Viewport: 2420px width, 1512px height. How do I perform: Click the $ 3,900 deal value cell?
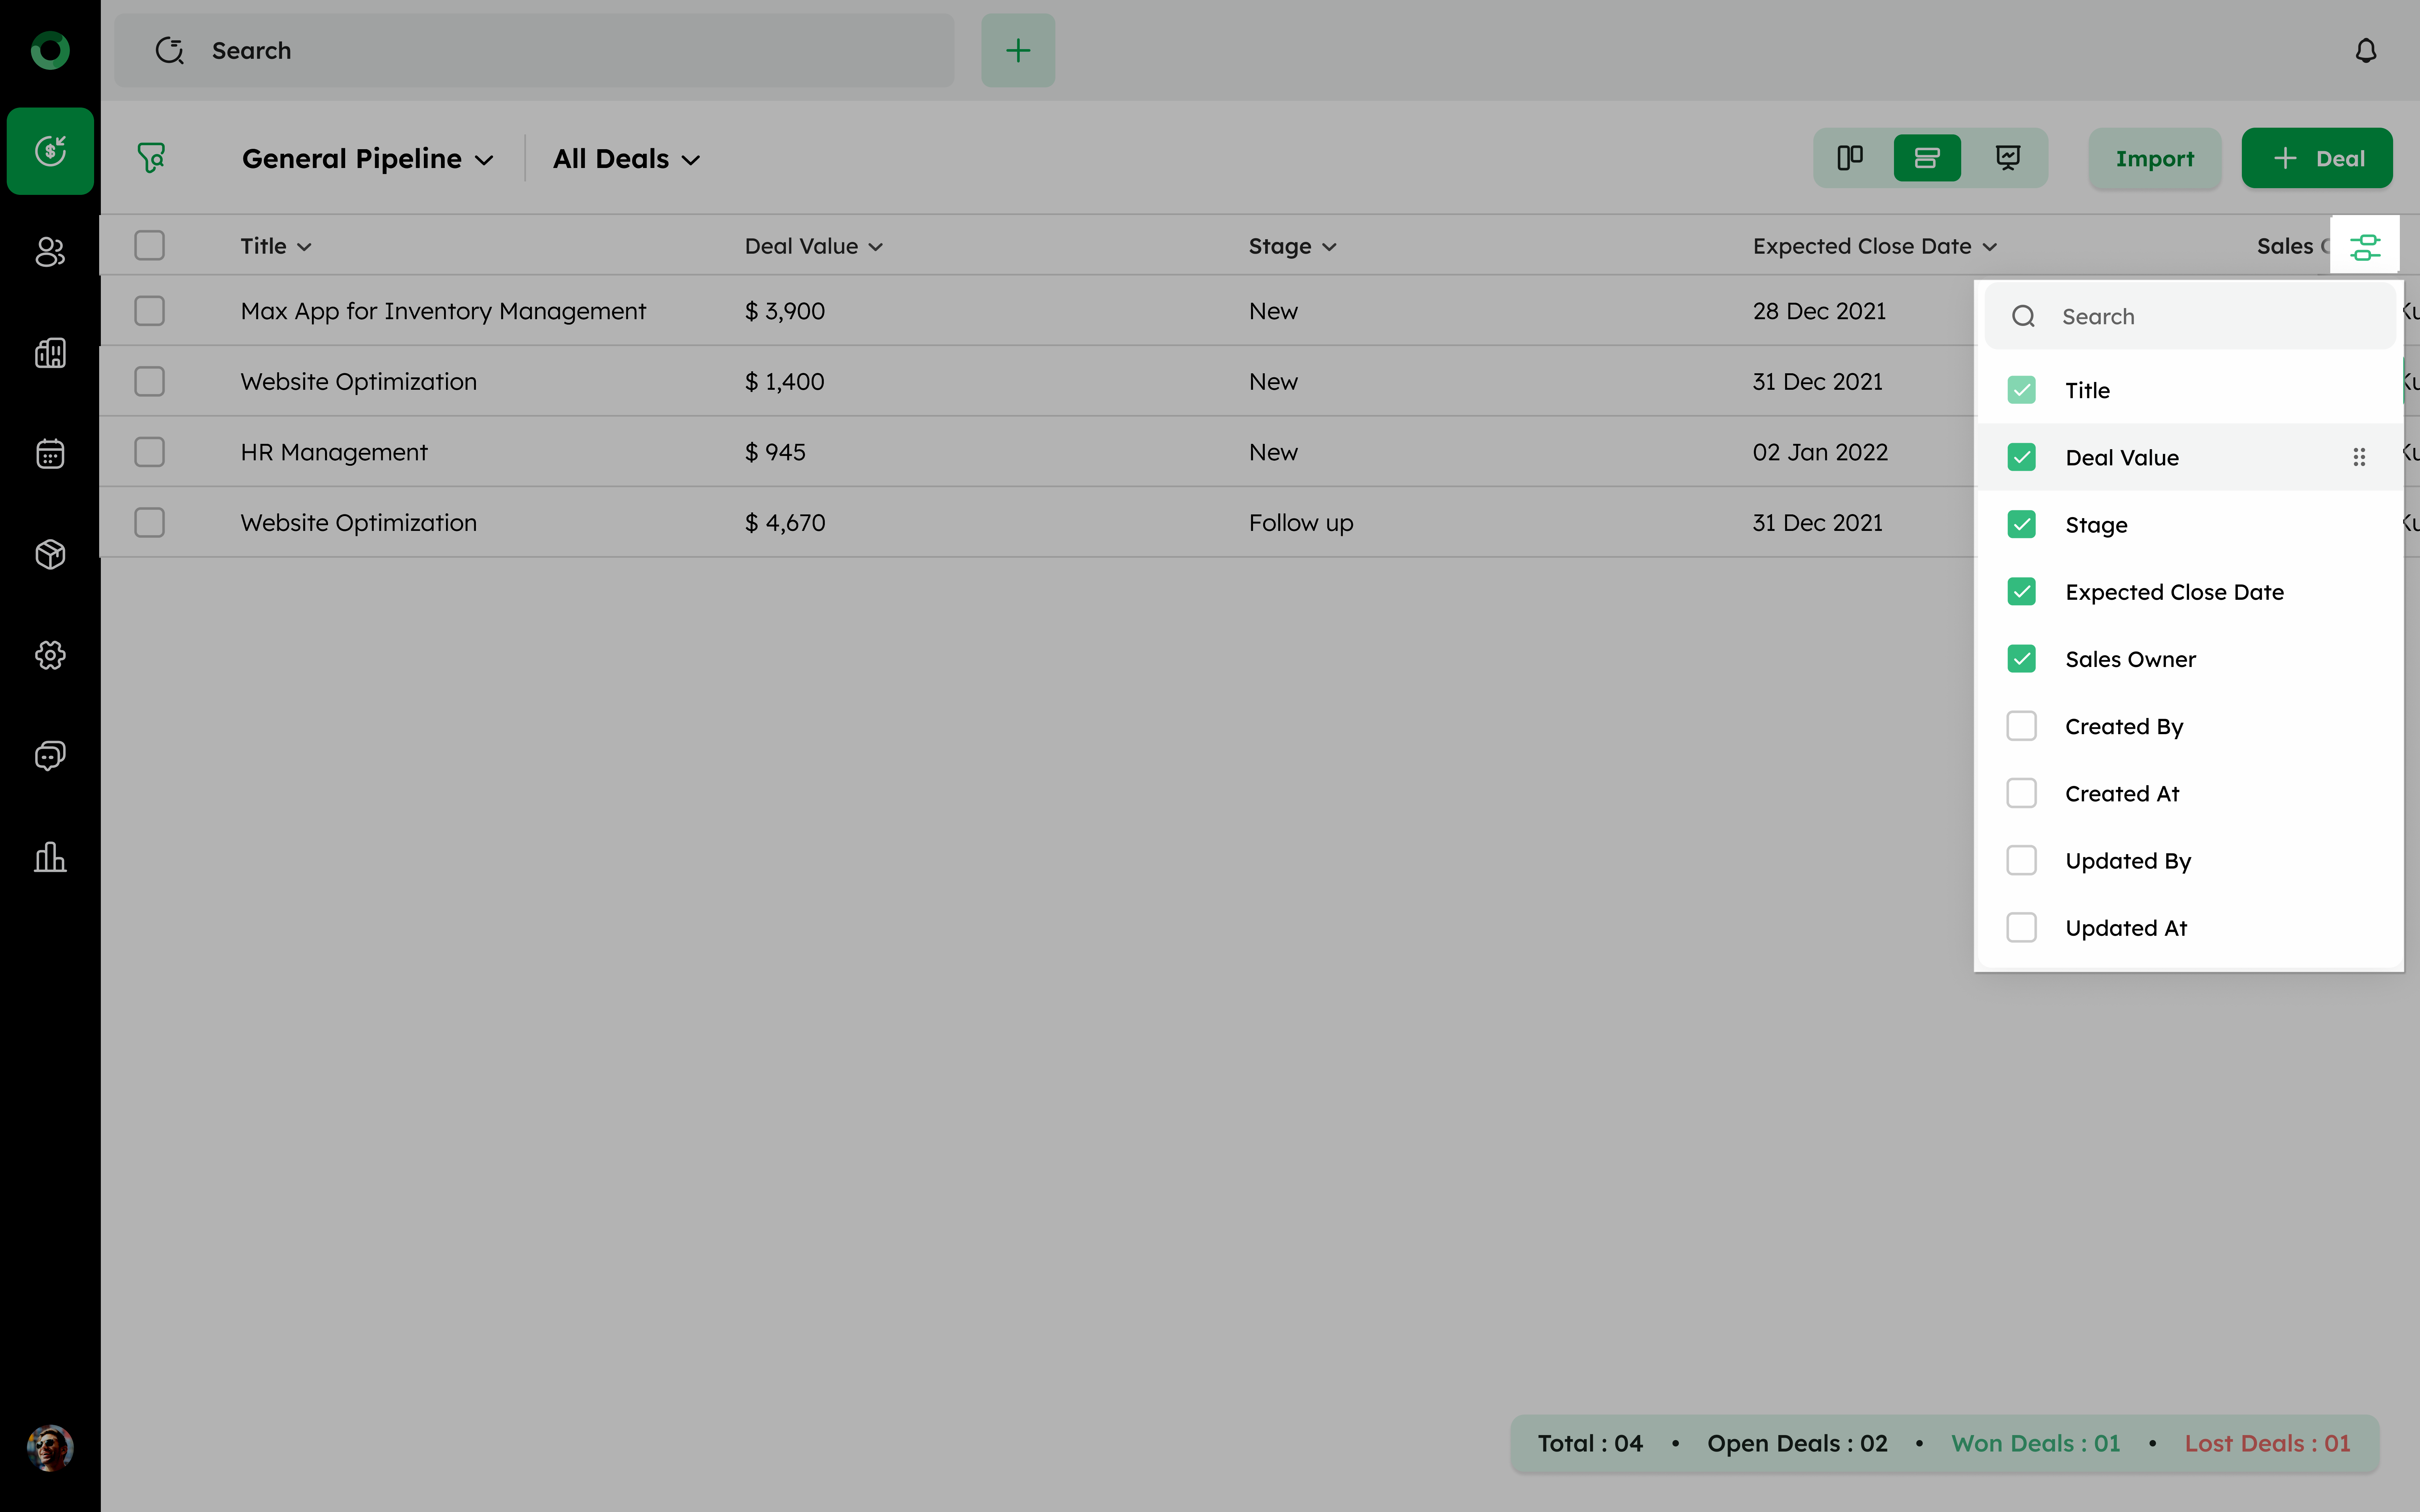point(785,311)
